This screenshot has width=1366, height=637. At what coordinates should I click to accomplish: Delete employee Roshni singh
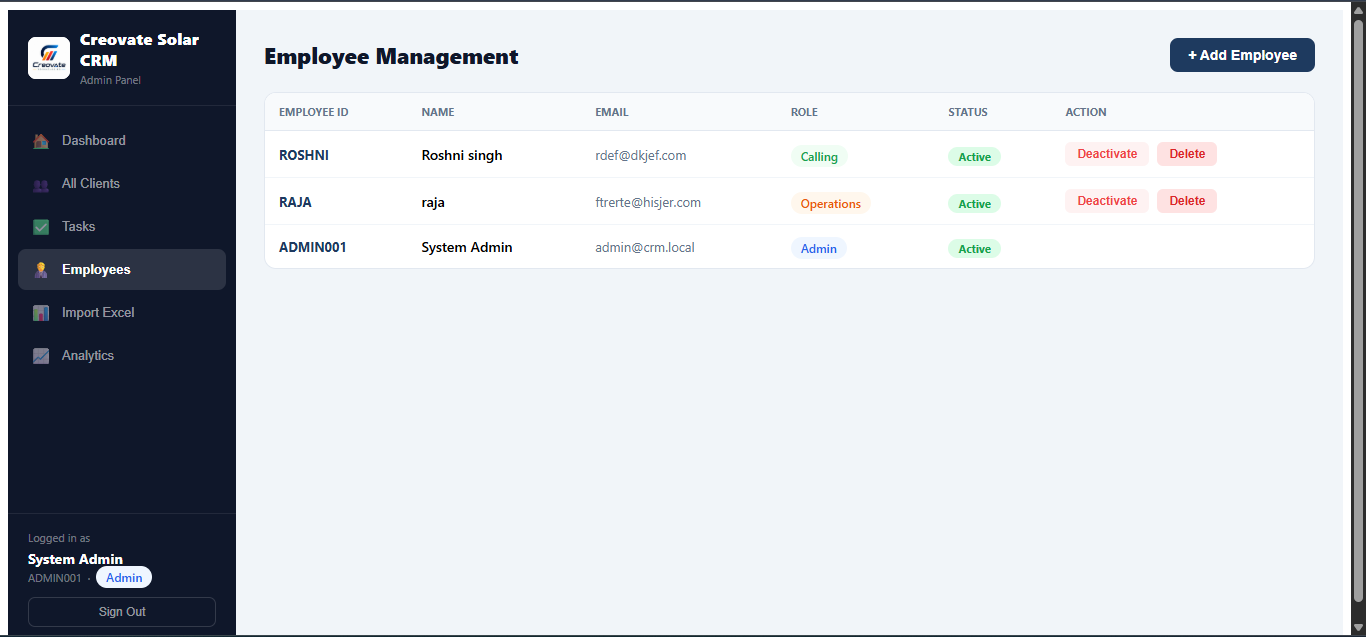pos(1187,154)
